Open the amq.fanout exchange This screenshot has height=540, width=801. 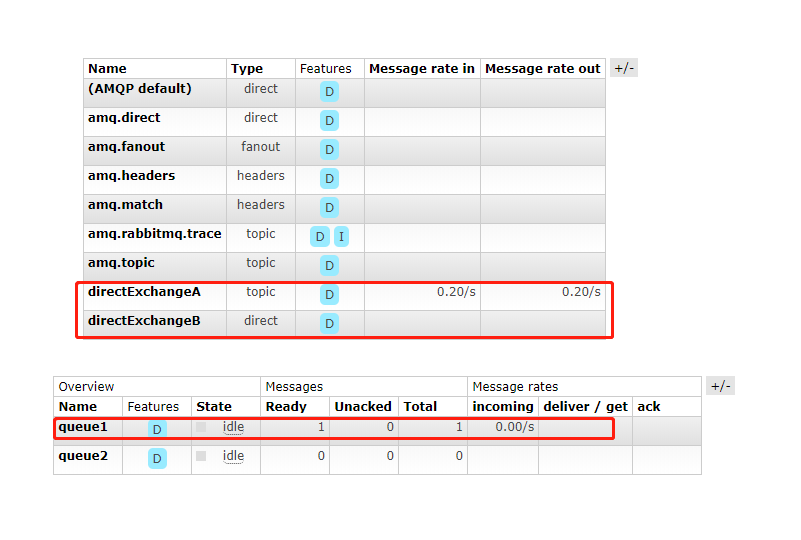126,147
